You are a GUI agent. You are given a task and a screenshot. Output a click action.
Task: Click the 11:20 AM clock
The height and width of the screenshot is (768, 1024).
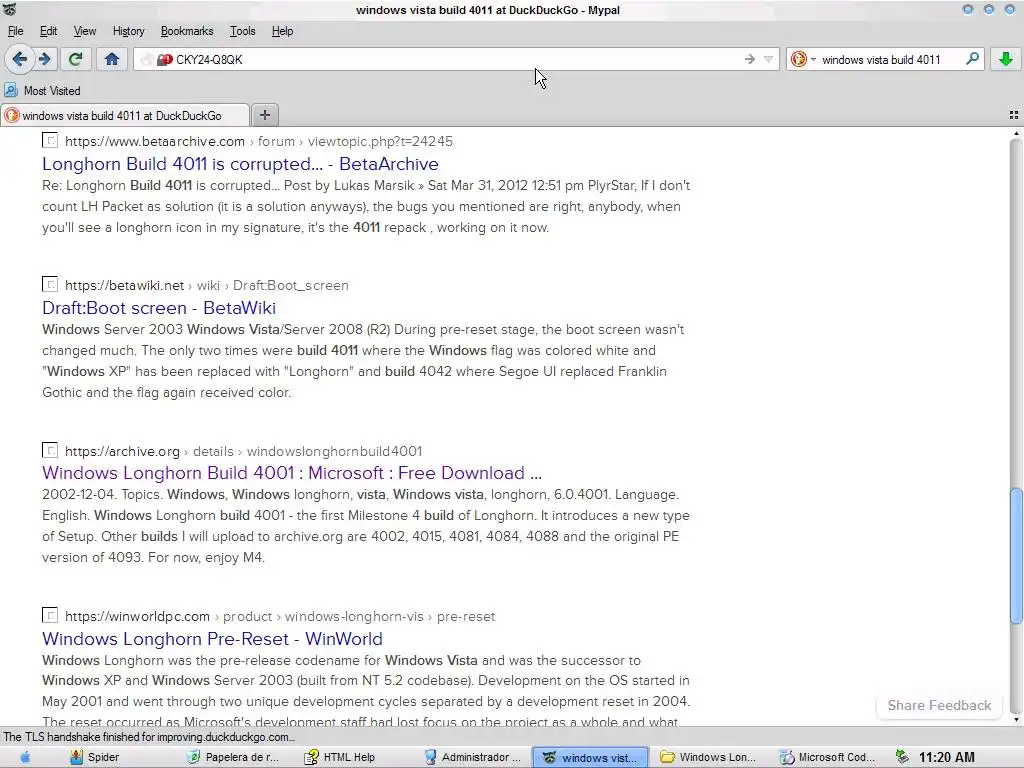pos(947,758)
